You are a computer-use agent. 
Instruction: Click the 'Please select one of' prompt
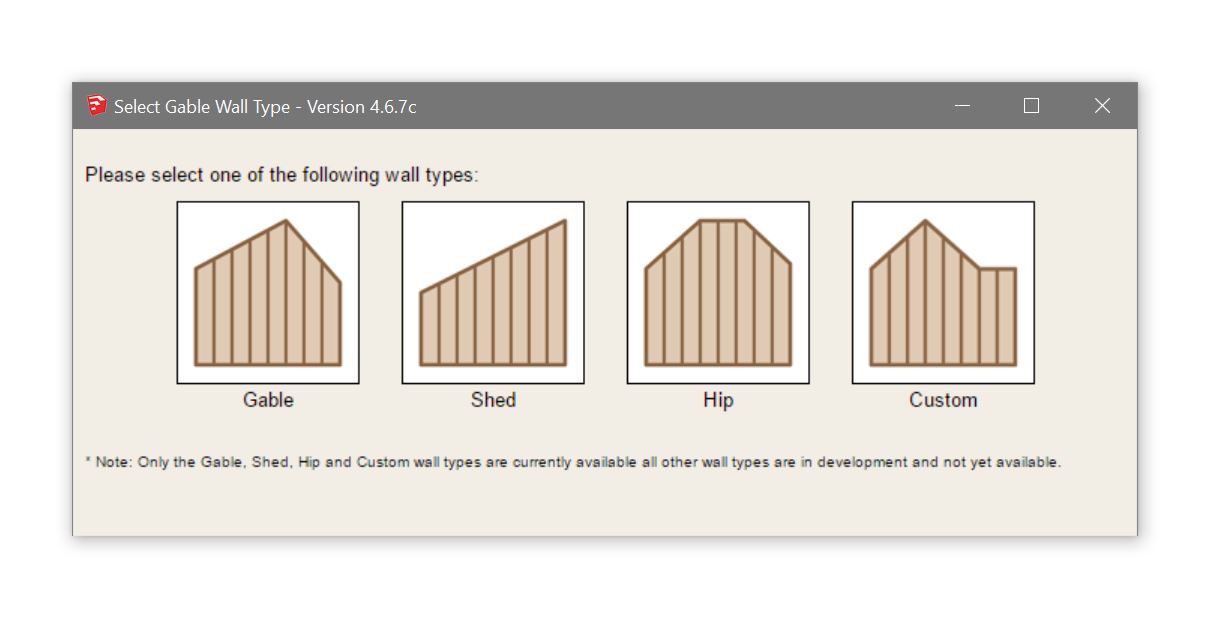tap(282, 175)
